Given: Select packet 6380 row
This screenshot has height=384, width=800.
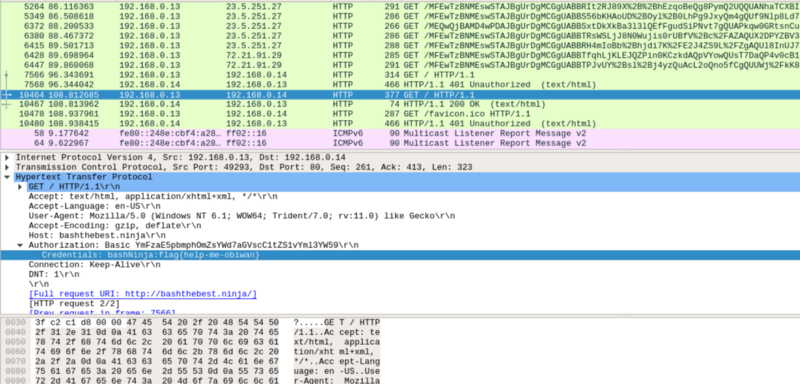Looking at the screenshot, I should click(x=400, y=36).
